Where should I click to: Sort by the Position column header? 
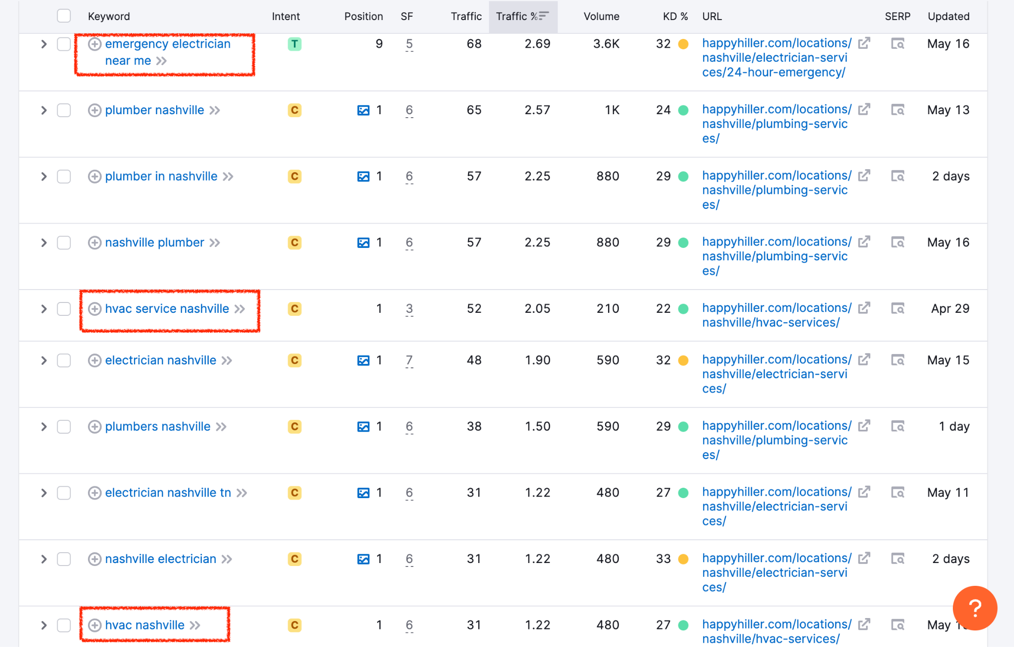pos(363,16)
